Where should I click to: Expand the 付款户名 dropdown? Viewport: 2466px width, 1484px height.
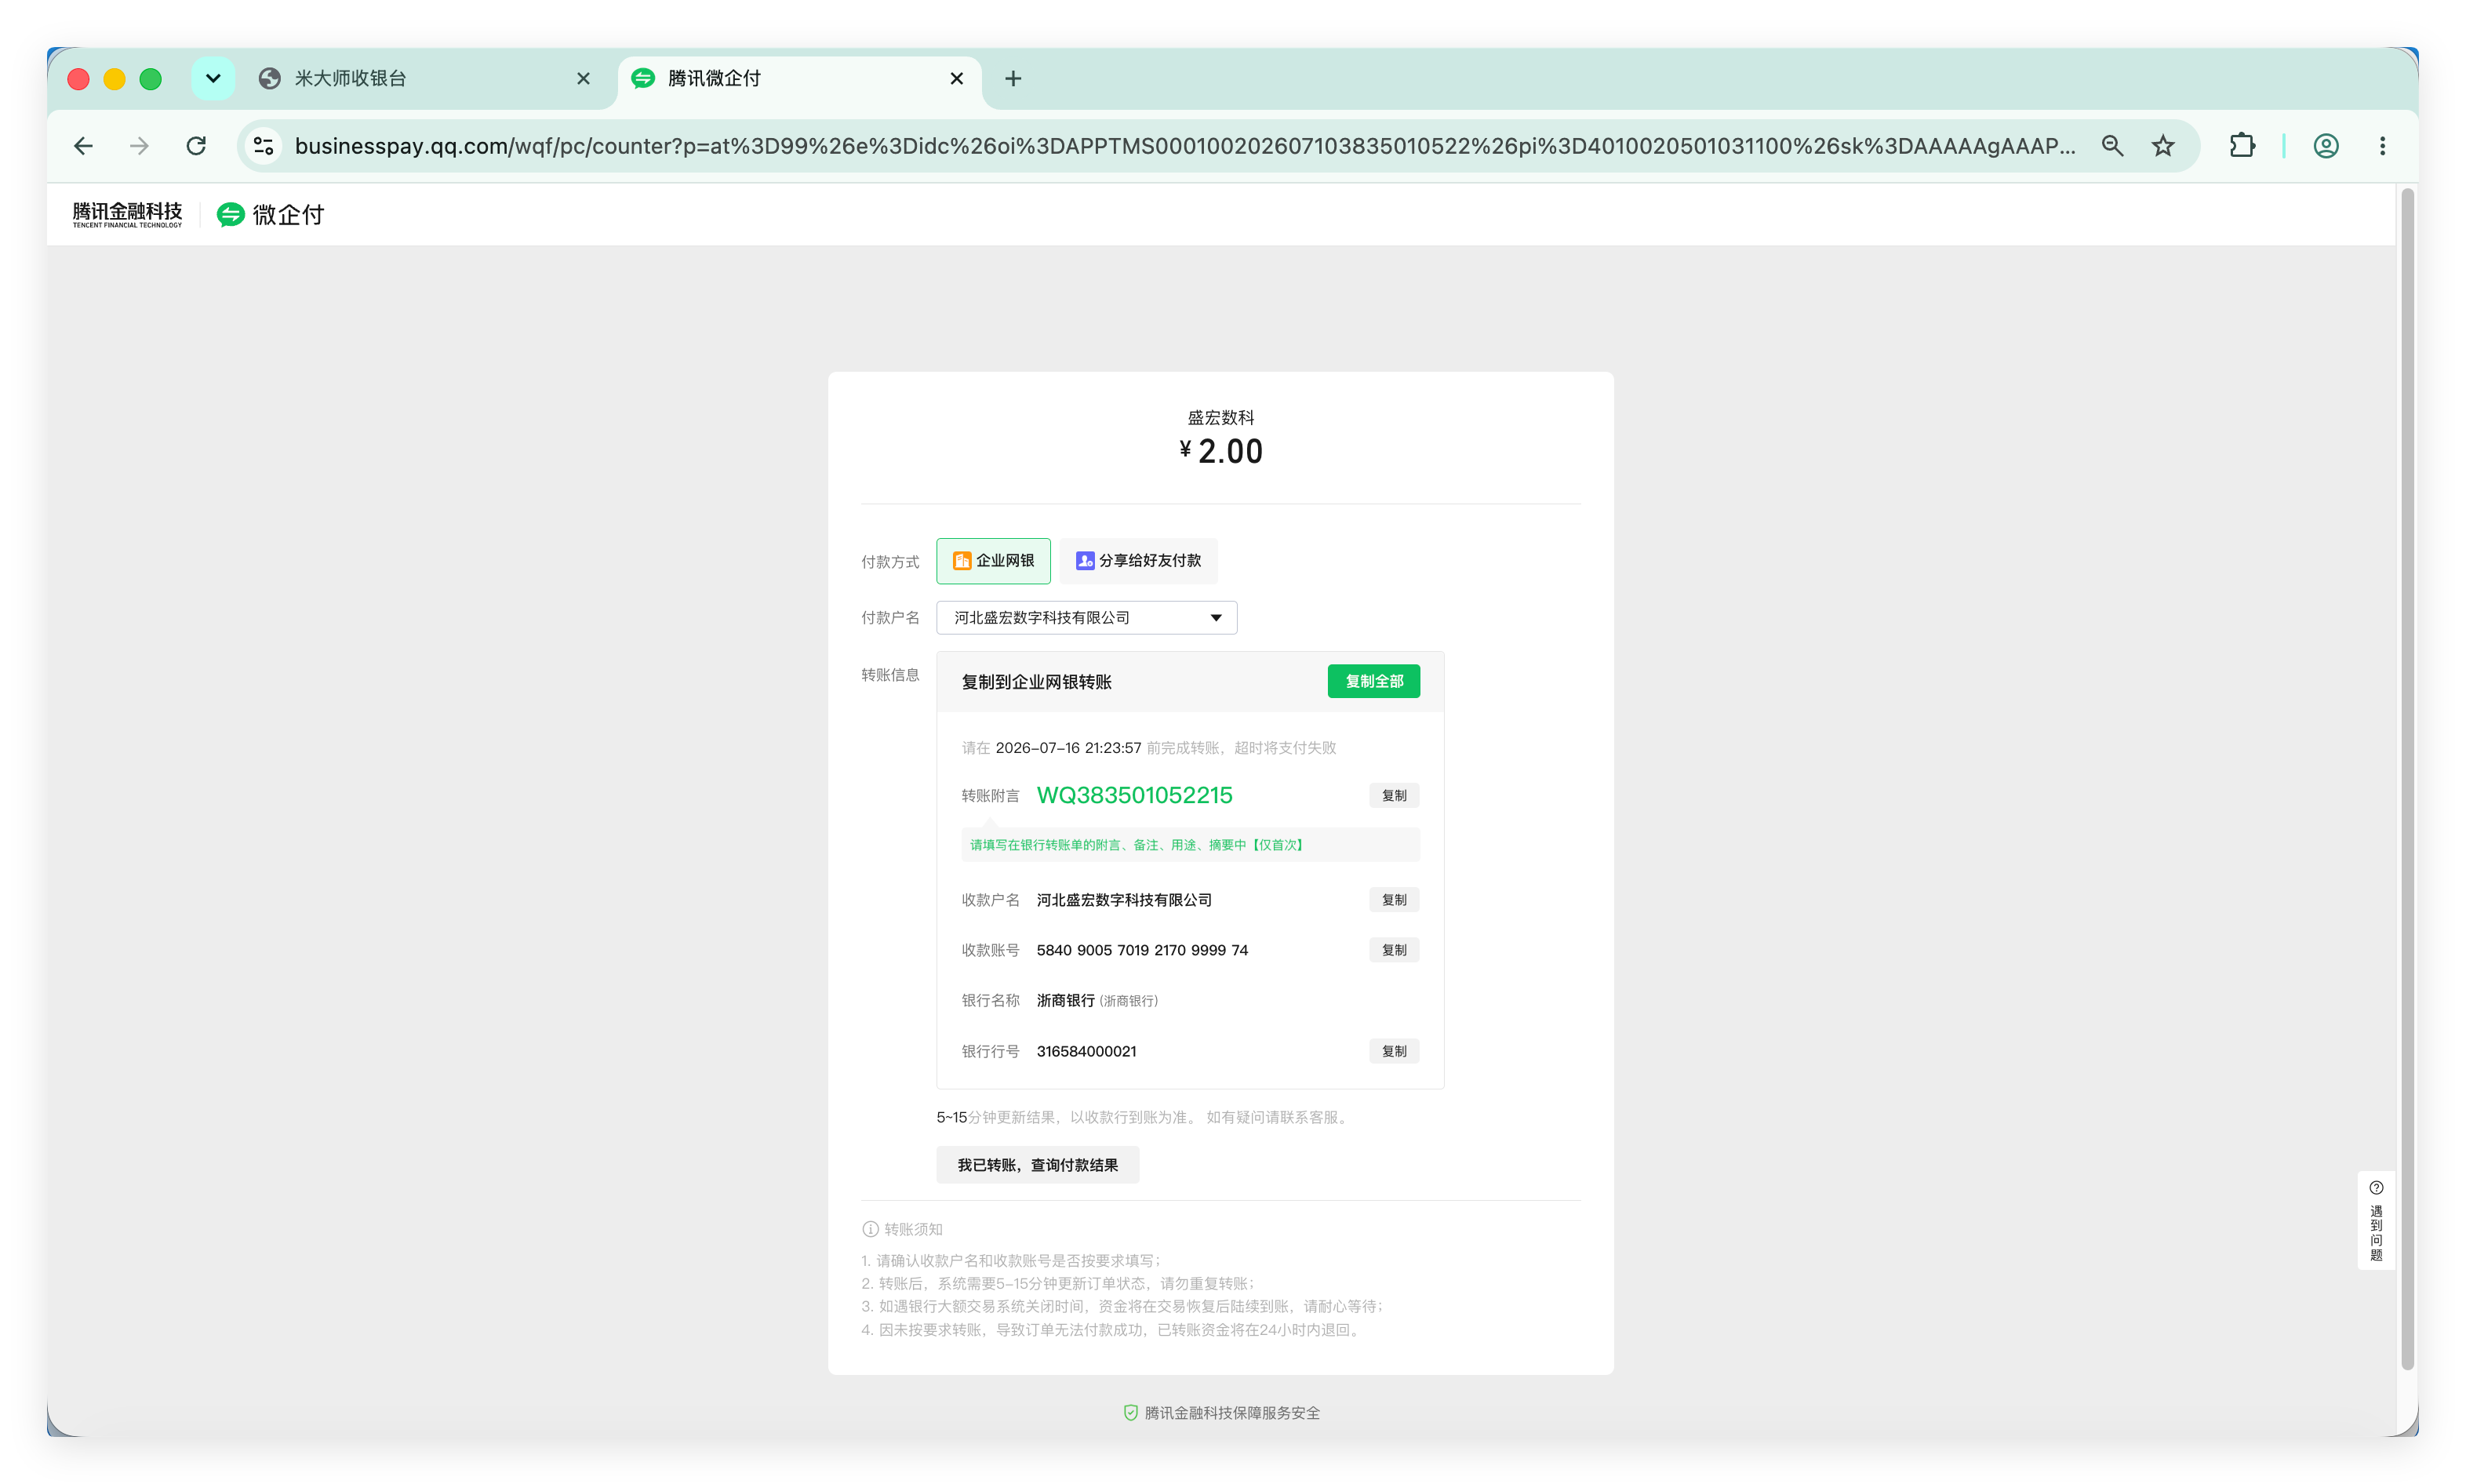pyautogui.click(x=1086, y=618)
